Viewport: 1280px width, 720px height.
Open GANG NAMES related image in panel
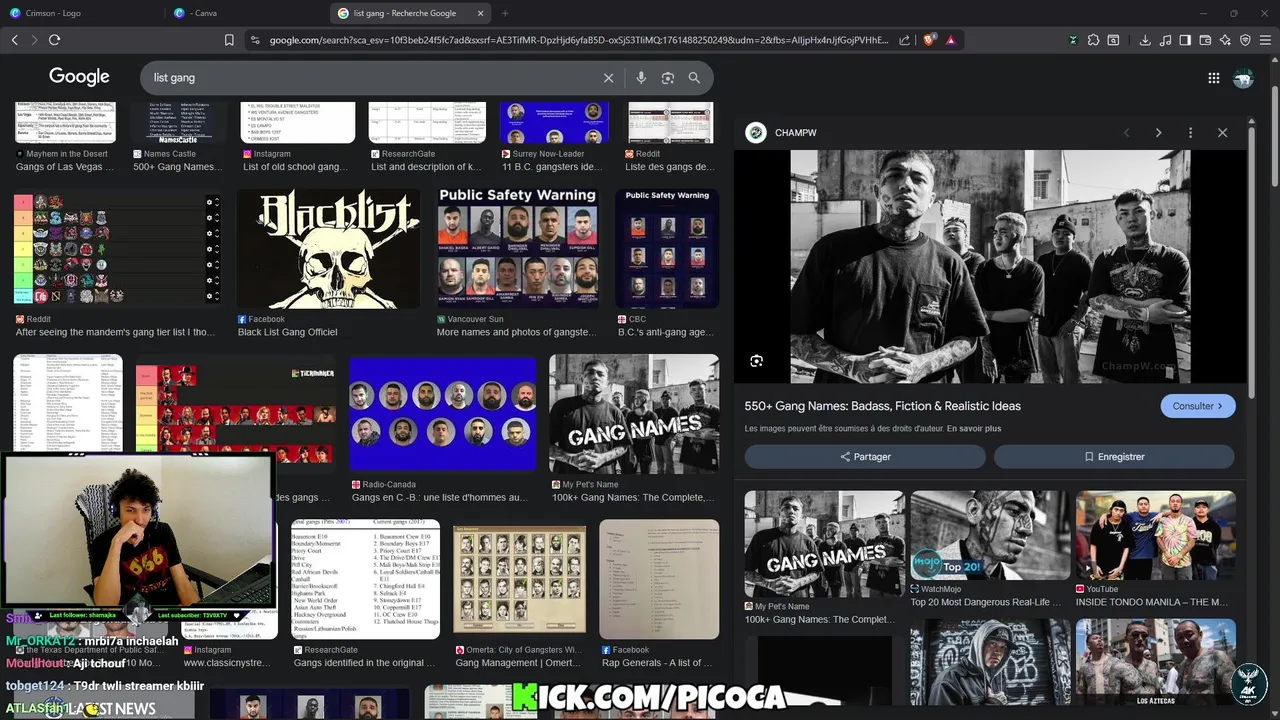(x=824, y=544)
